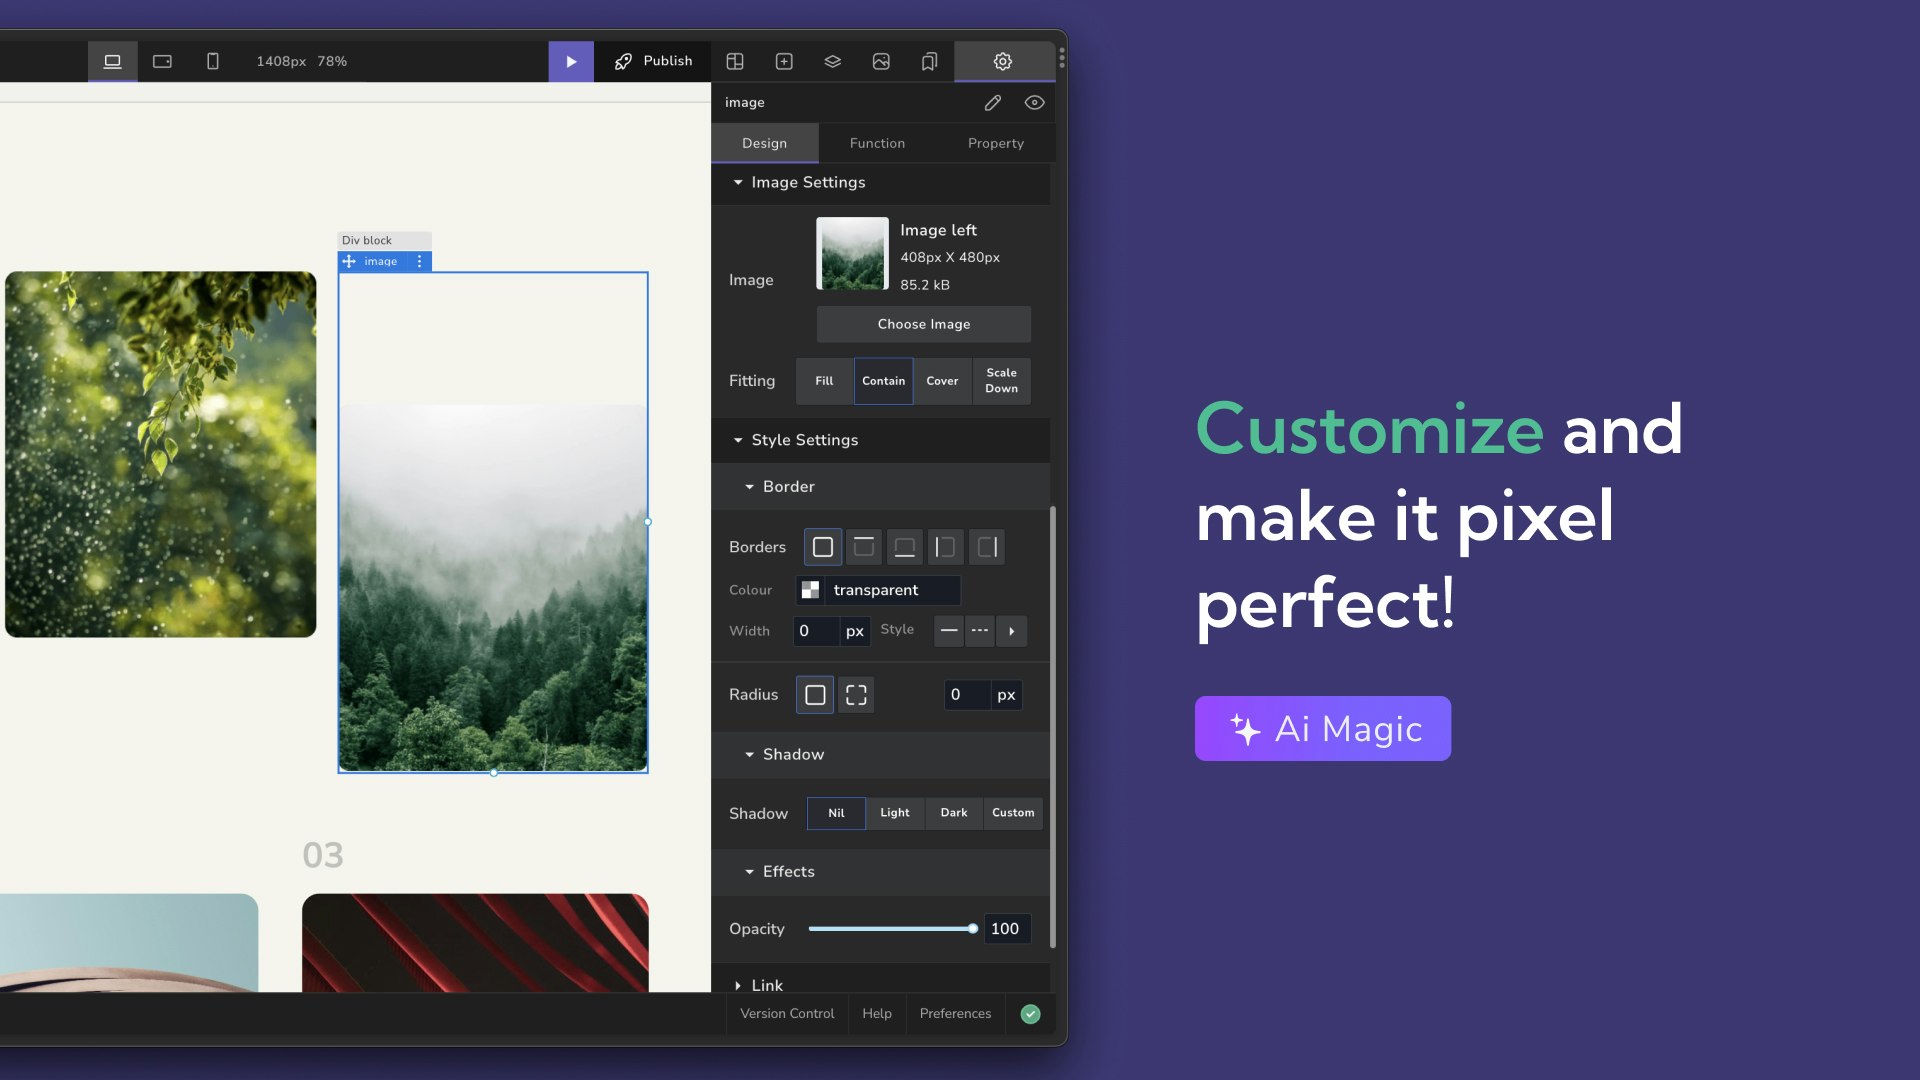1920x1080 pixels.
Task: Click the move handle on image label
Action: (x=349, y=261)
